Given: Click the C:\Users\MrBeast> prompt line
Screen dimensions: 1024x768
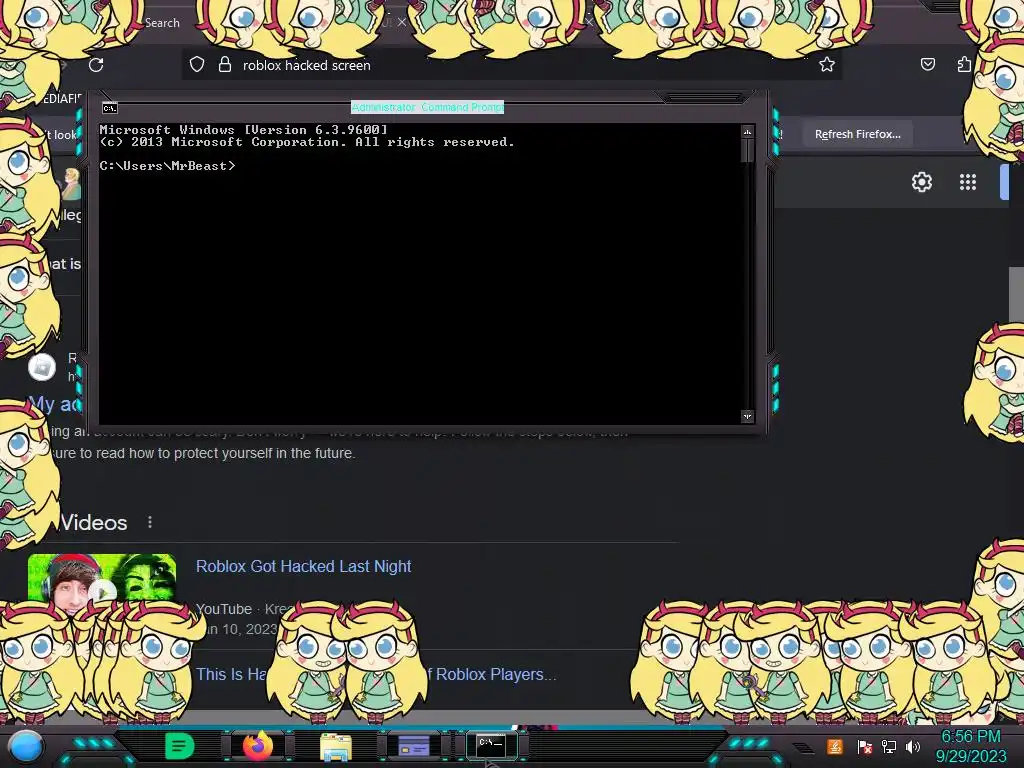Looking at the screenshot, I should pyautogui.click(x=167, y=166).
